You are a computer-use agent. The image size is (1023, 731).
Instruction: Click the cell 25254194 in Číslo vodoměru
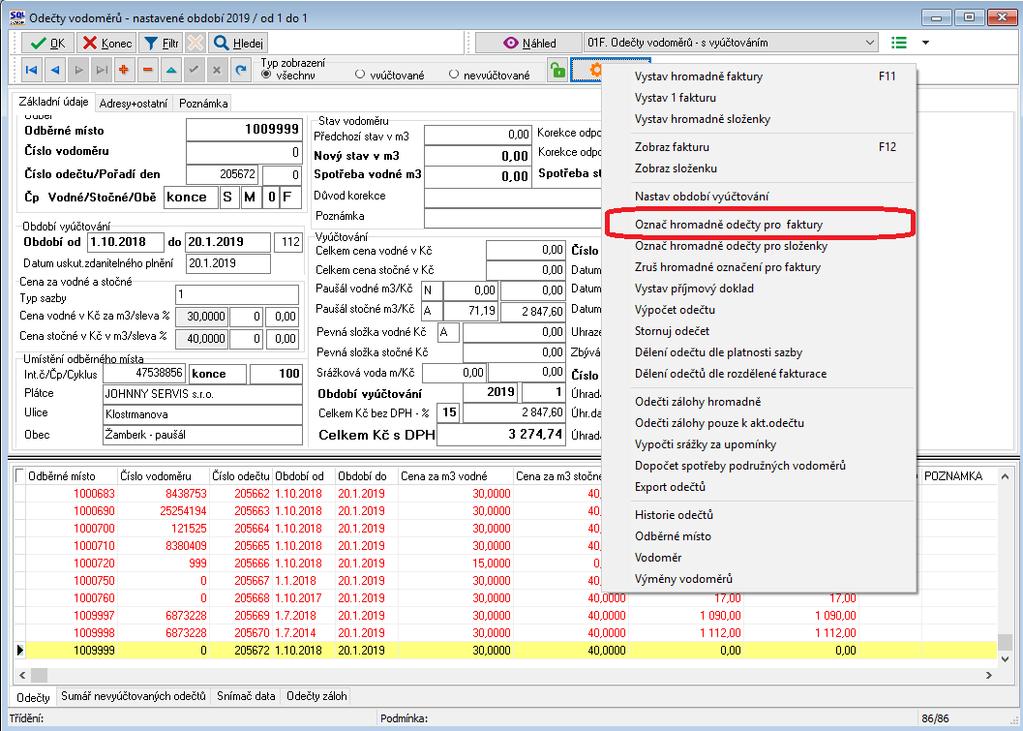click(x=164, y=511)
